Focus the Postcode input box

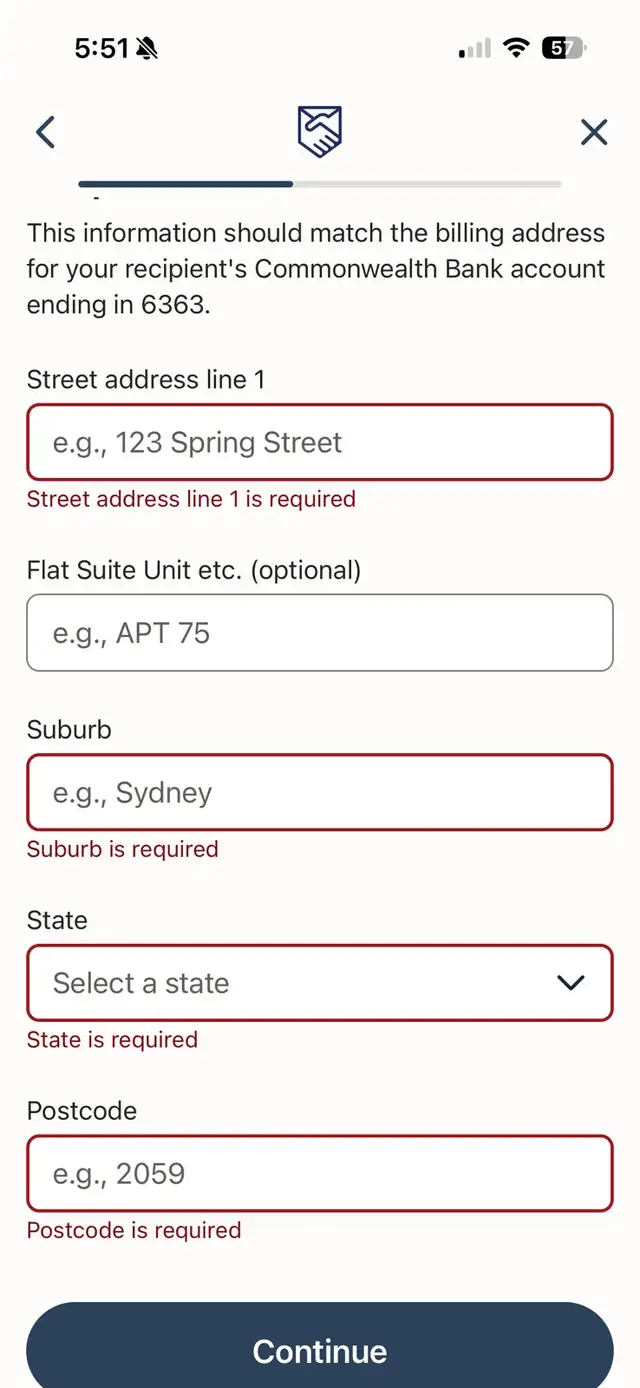[320, 1173]
